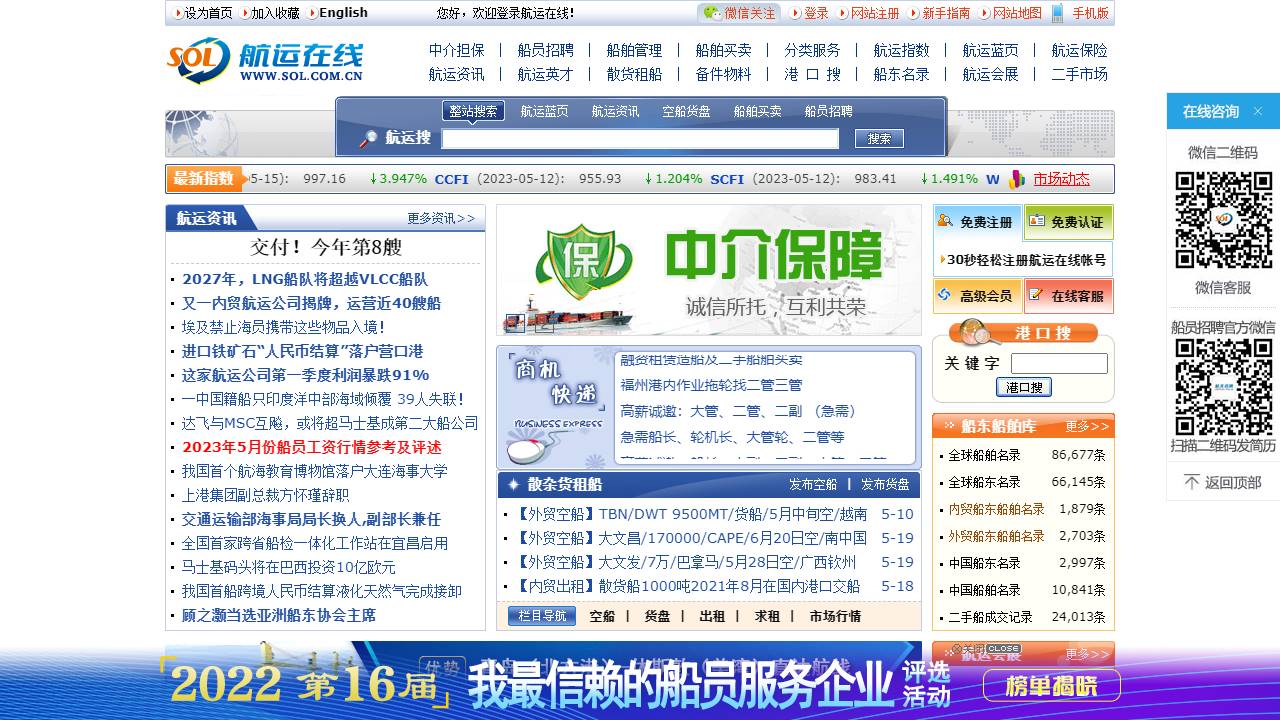The image size is (1280, 720).
Task: Click the 栏目导航 button
Action: pyautogui.click(x=542, y=616)
